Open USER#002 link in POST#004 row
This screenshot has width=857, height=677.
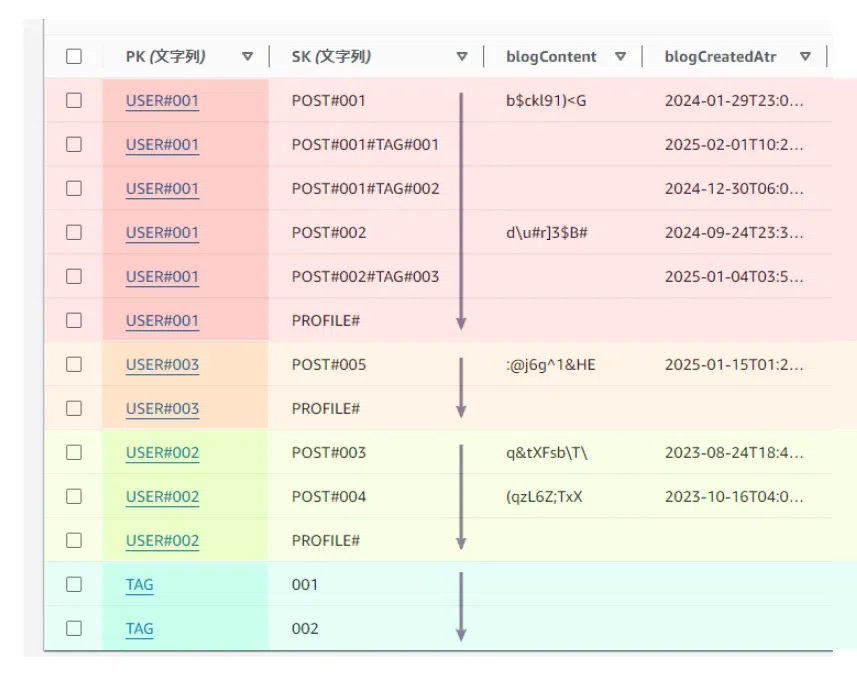[x=162, y=497]
